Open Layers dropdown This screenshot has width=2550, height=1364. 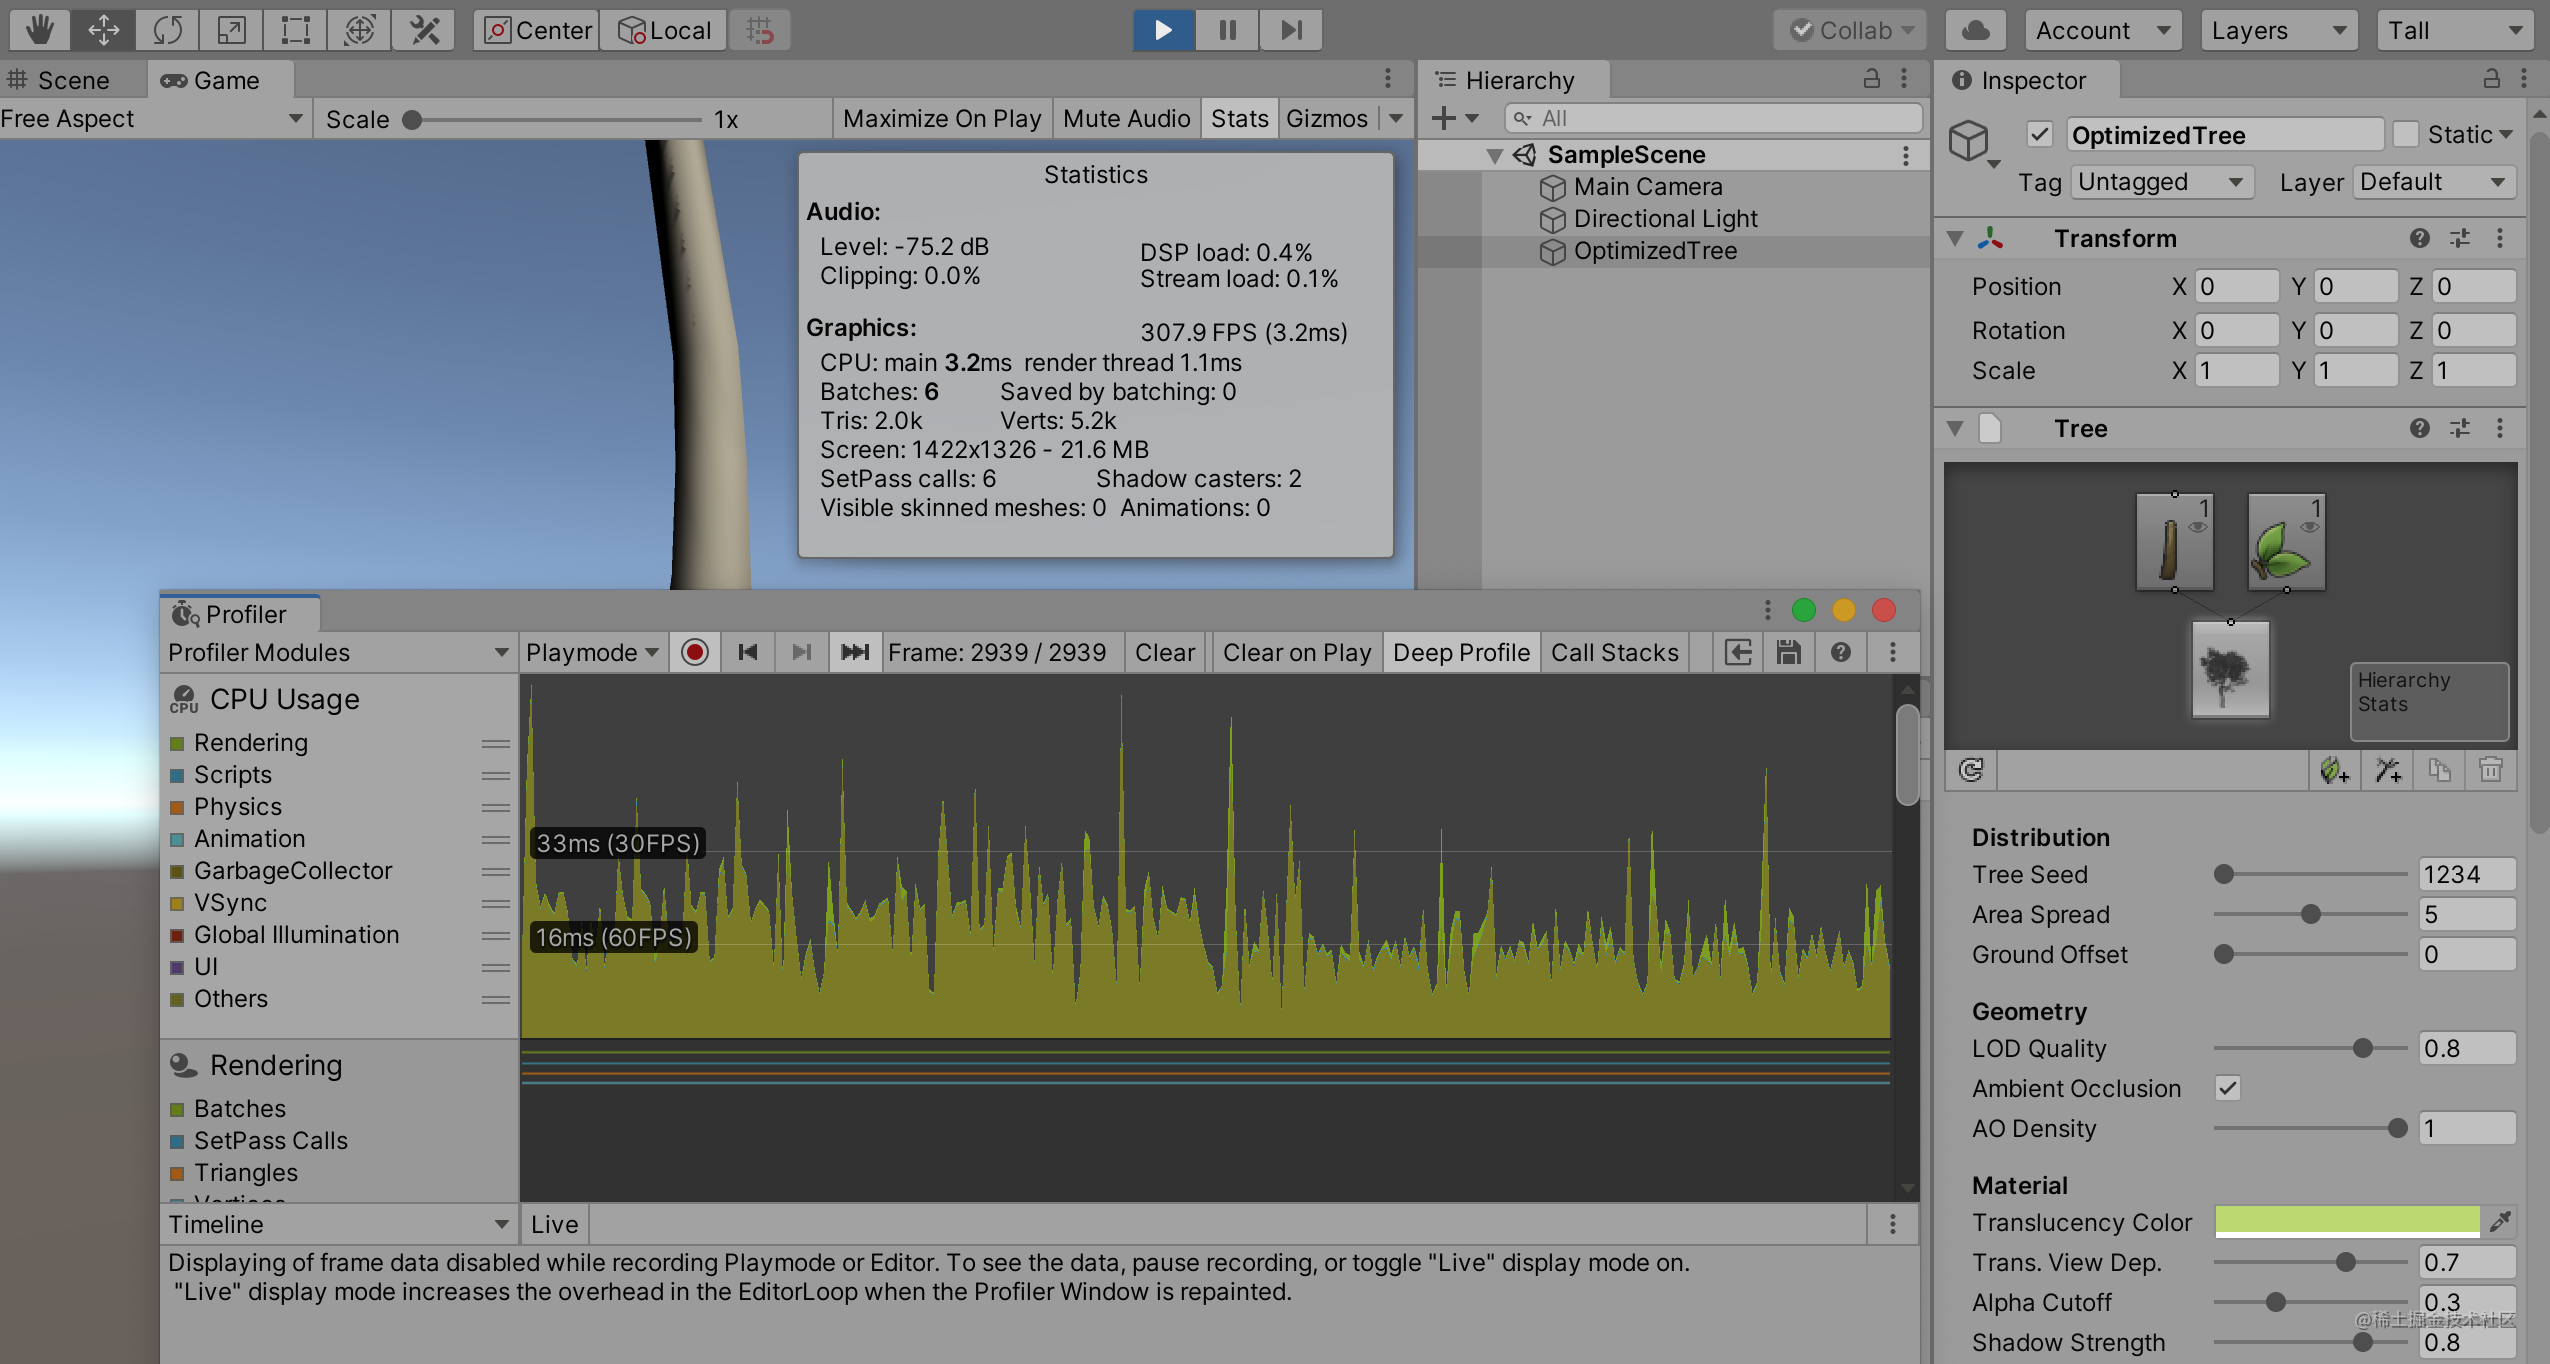pyautogui.click(x=2279, y=30)
